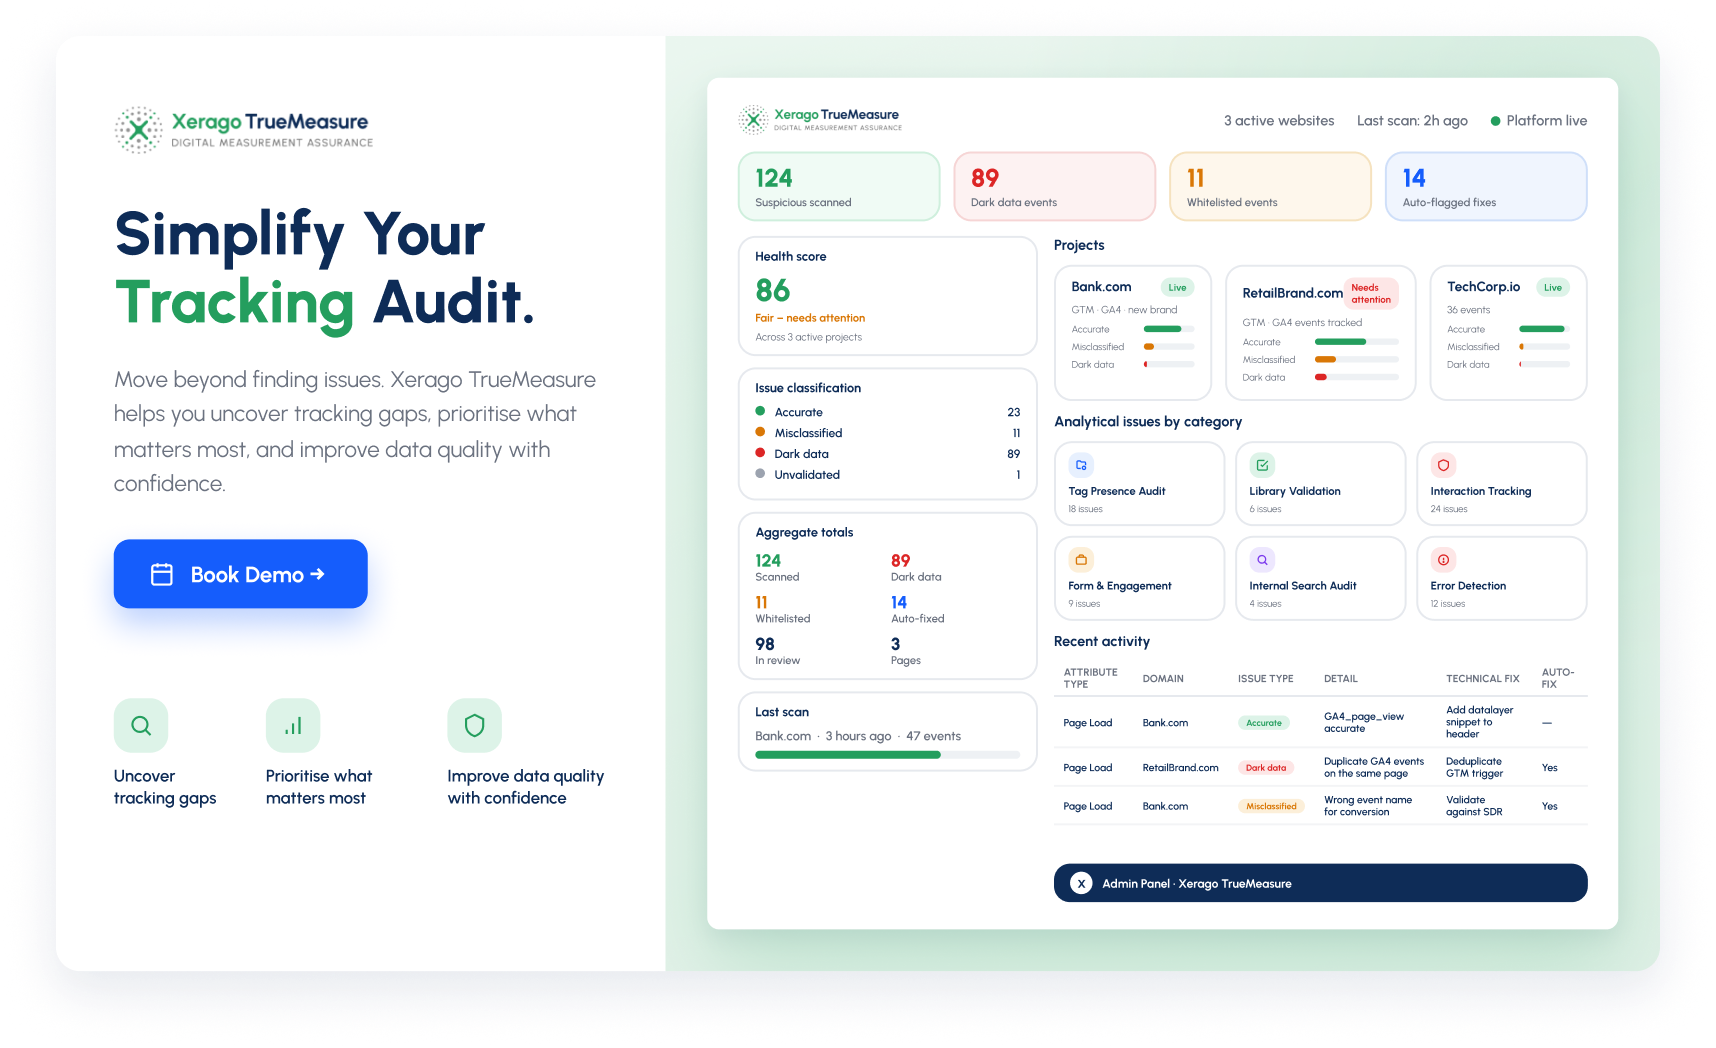Click '3 active websites' in header
Screen dimensions: 1716x1048
[1279, 121]
